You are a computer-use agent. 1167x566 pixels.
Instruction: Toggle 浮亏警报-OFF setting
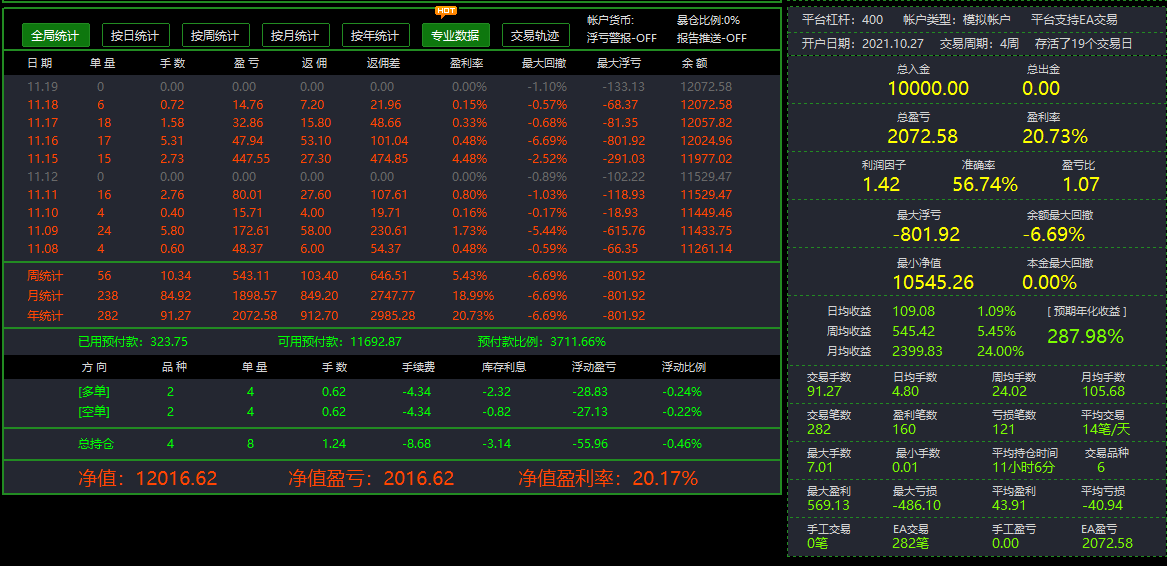[x=621, y=38]
